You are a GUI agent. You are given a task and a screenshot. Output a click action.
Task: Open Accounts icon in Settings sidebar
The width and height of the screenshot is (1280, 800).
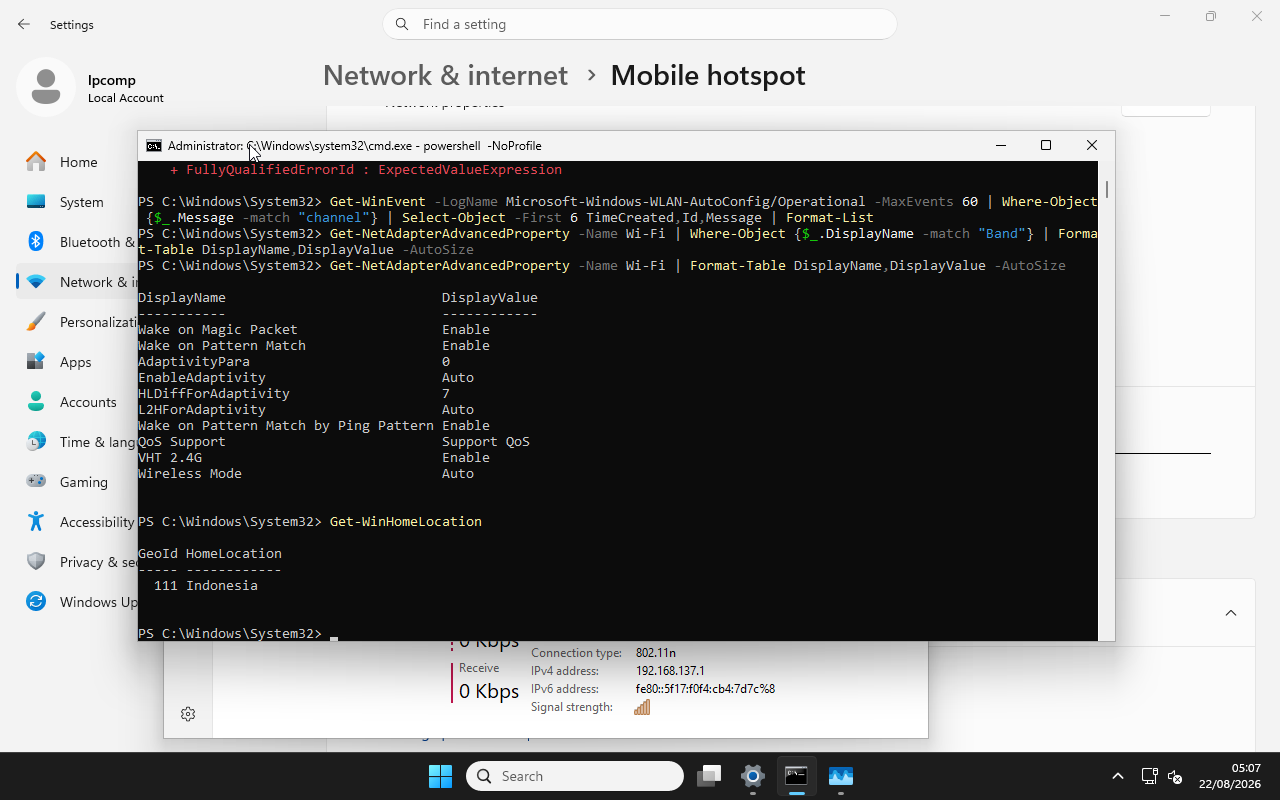[x=36, y=402]
